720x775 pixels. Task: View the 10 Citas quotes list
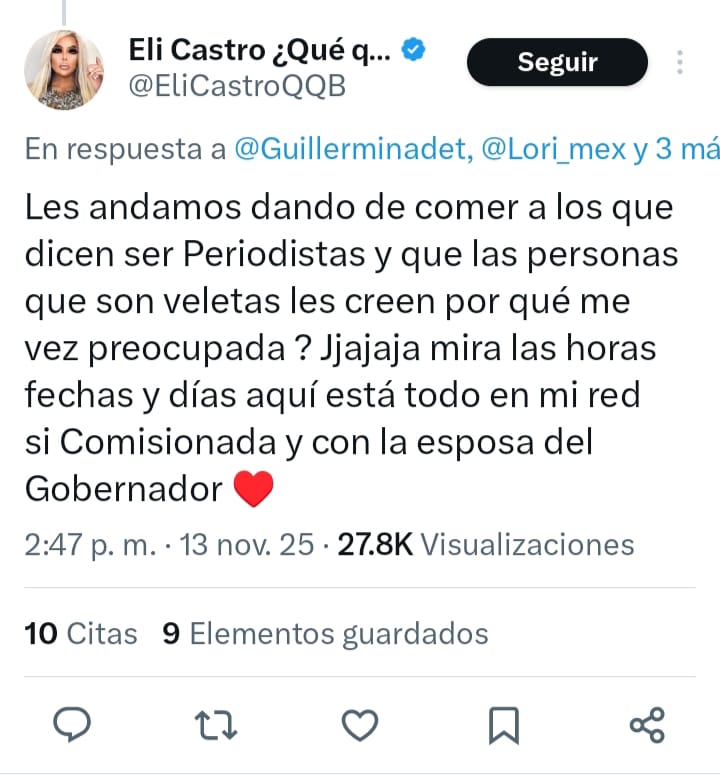tap(81, 633)
